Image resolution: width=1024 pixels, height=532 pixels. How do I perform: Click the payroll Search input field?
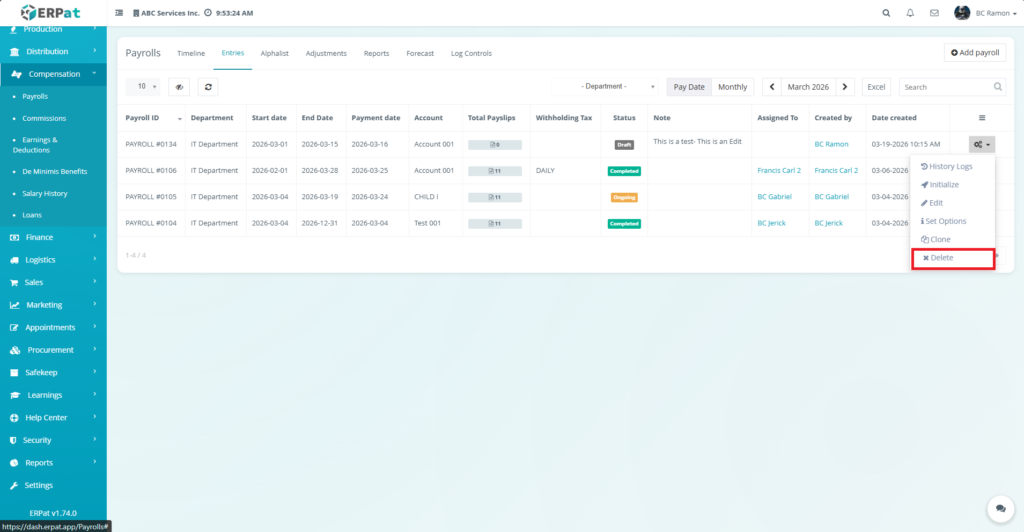pos(945,87)
